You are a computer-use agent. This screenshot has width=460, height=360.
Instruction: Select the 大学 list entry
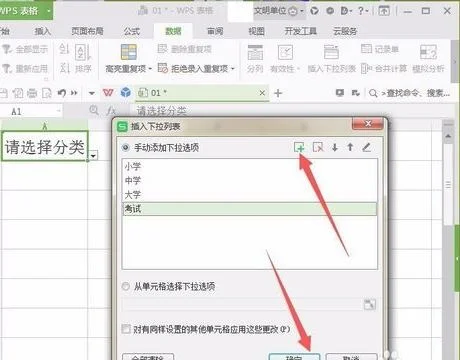coord(250,194)
